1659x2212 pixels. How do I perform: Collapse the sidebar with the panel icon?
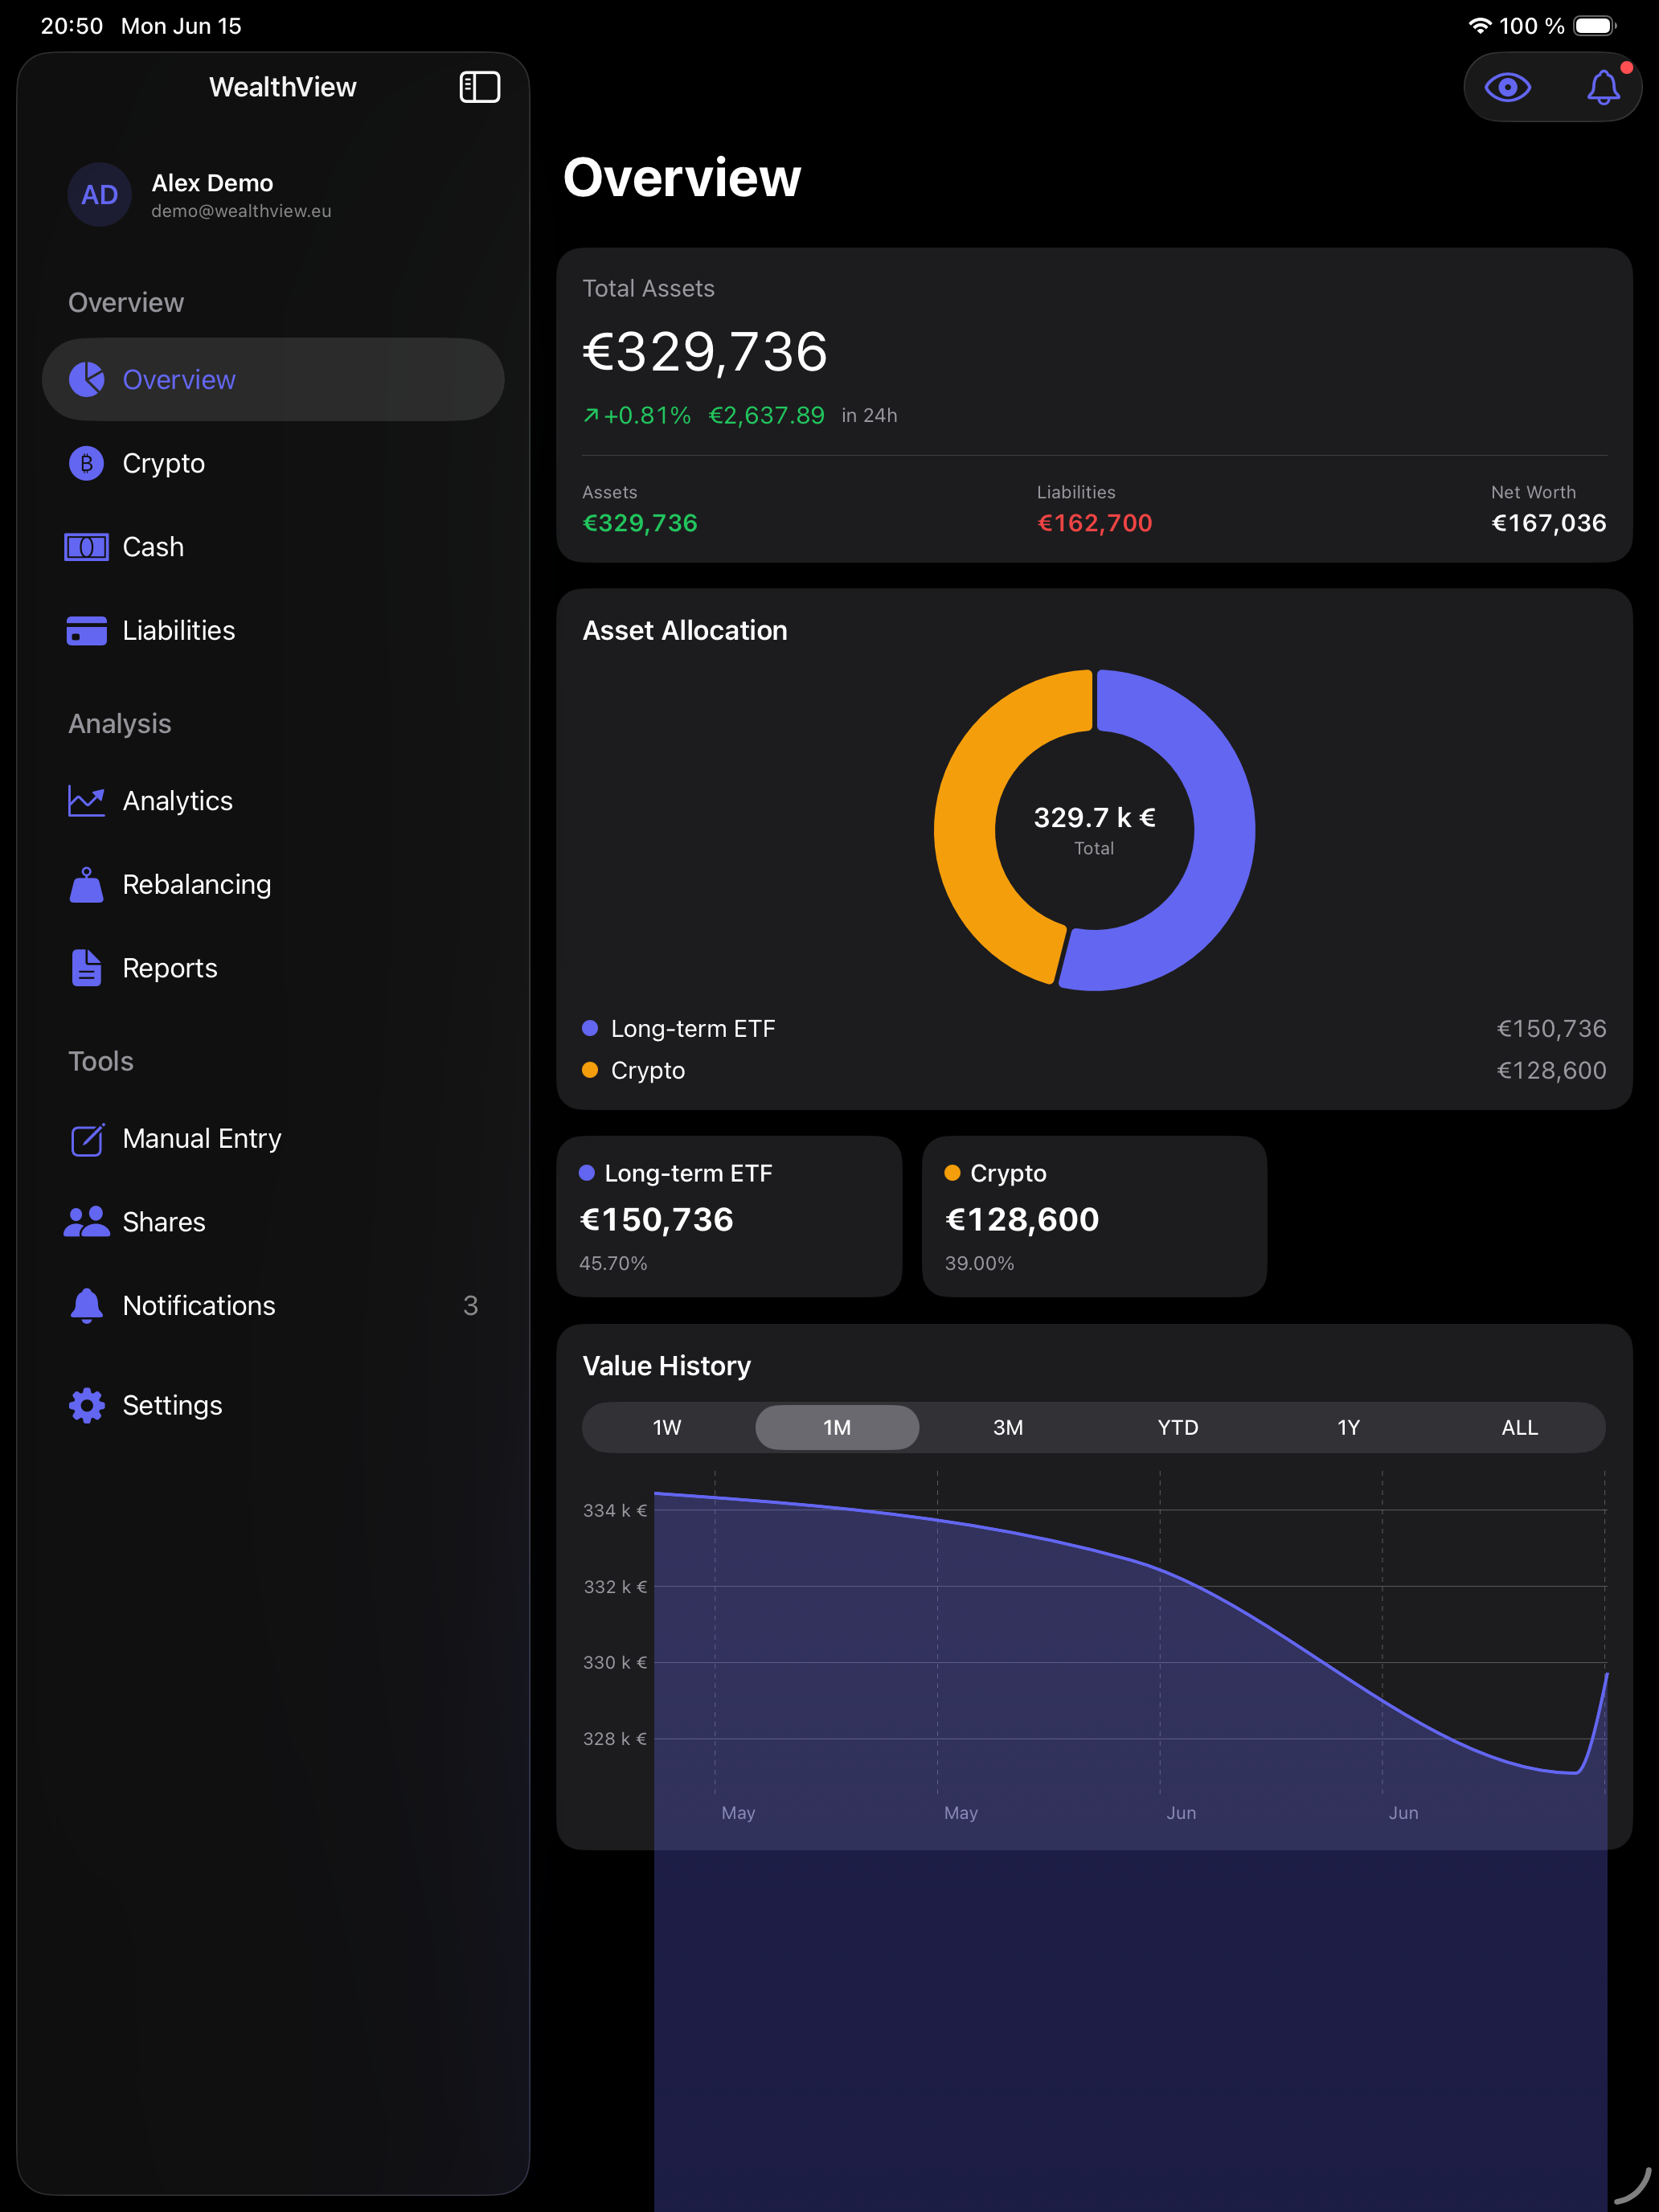pos(479,87)
